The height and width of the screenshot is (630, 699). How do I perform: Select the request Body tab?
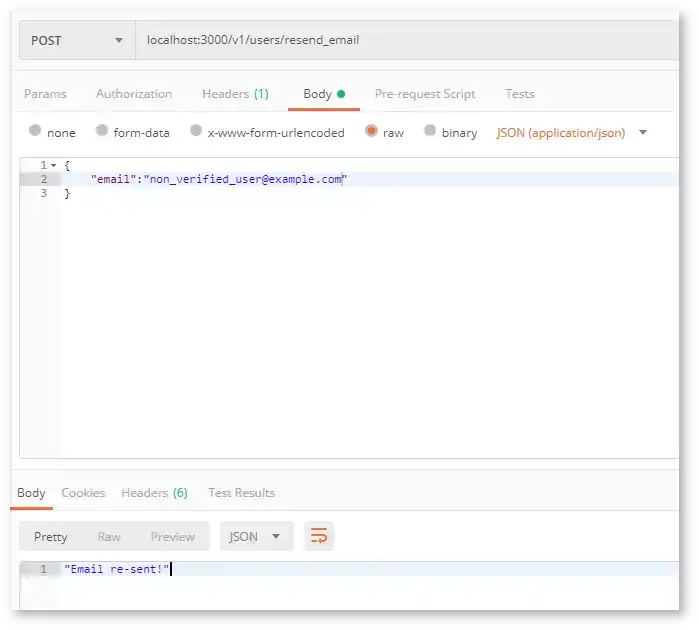coord(324,94)
